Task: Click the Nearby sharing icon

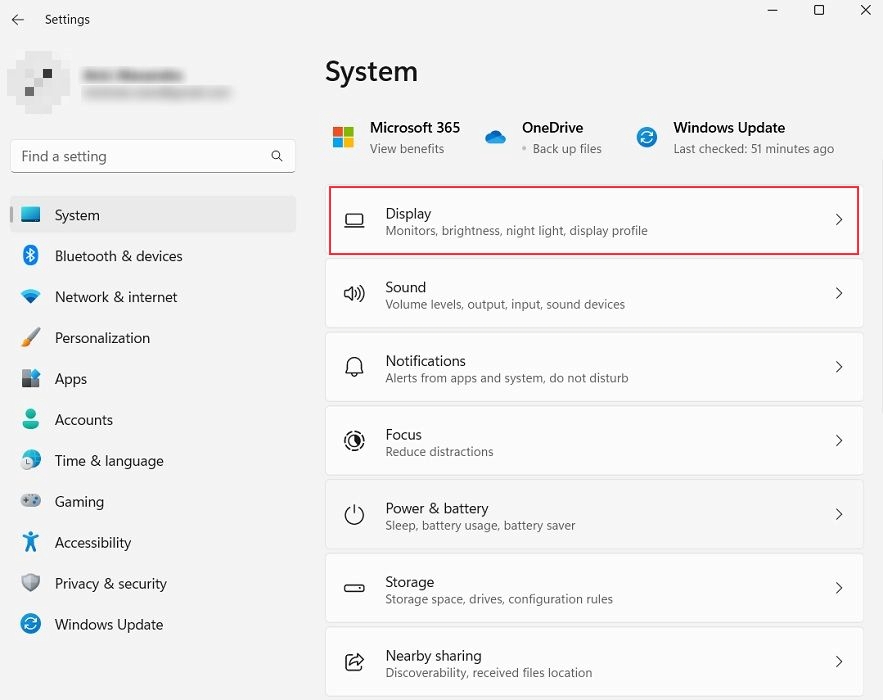Action: (355, 662)
